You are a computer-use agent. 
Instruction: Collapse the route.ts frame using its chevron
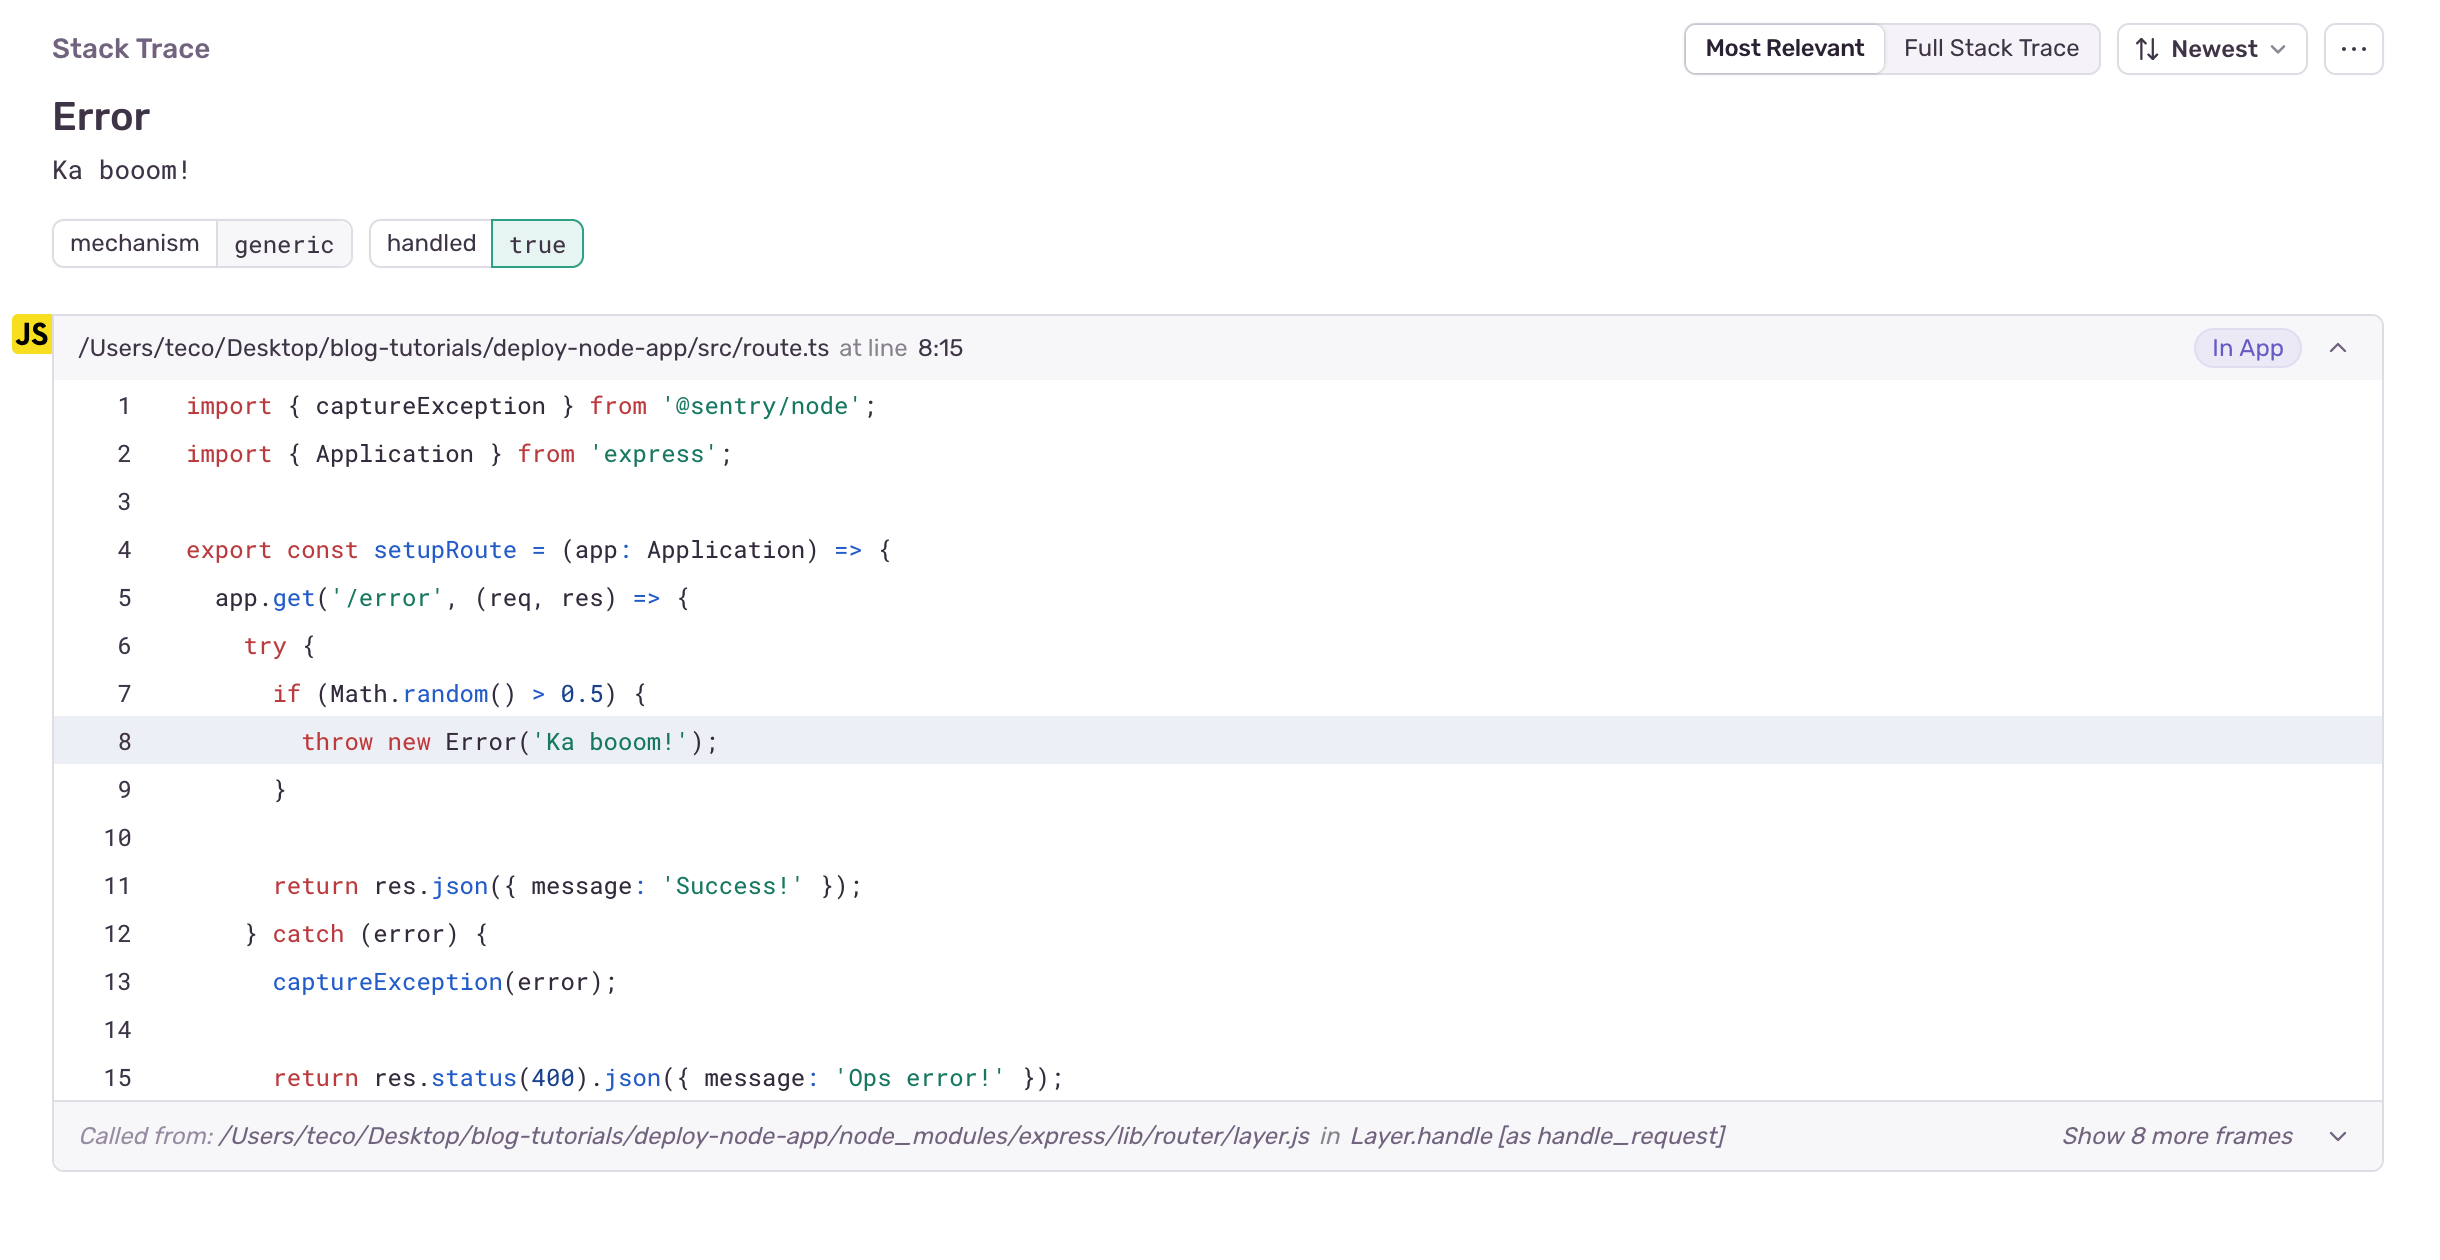(2339, 348)
